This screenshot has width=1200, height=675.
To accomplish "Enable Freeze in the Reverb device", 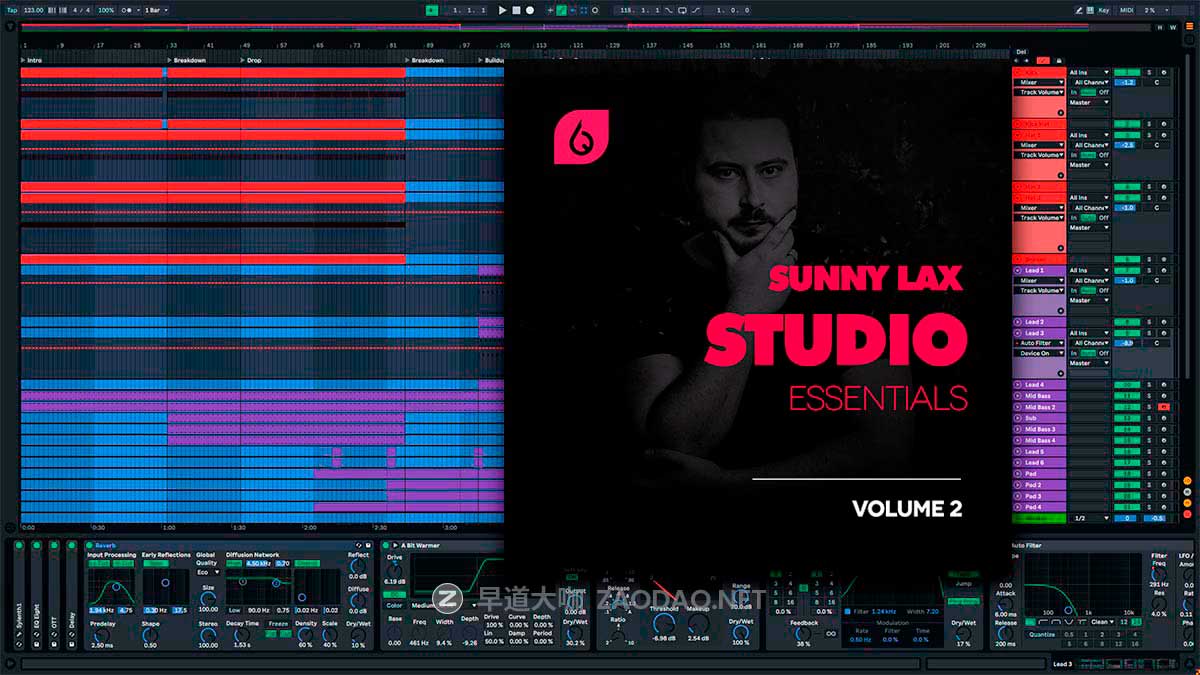I will (277, 623).
